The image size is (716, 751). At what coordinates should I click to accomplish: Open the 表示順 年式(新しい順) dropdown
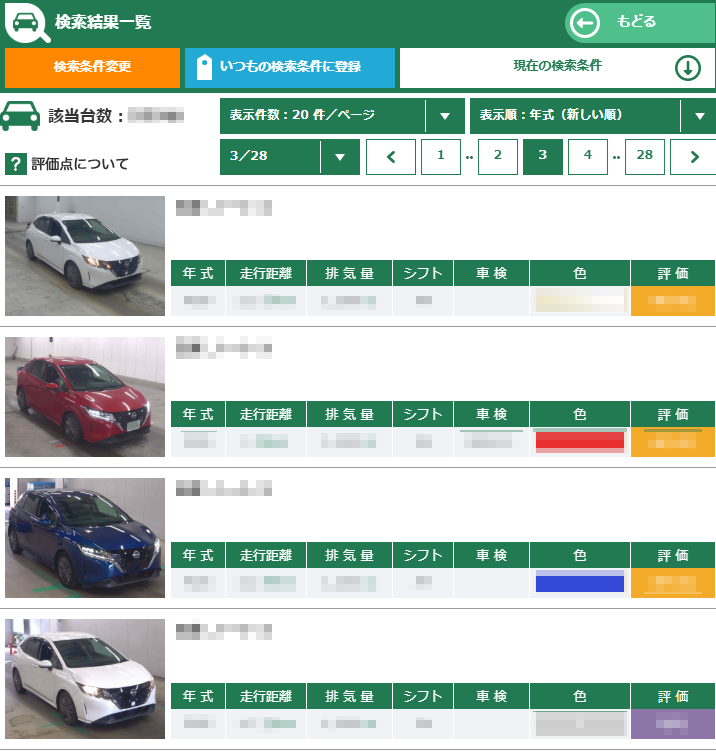(x=593, y=115)
